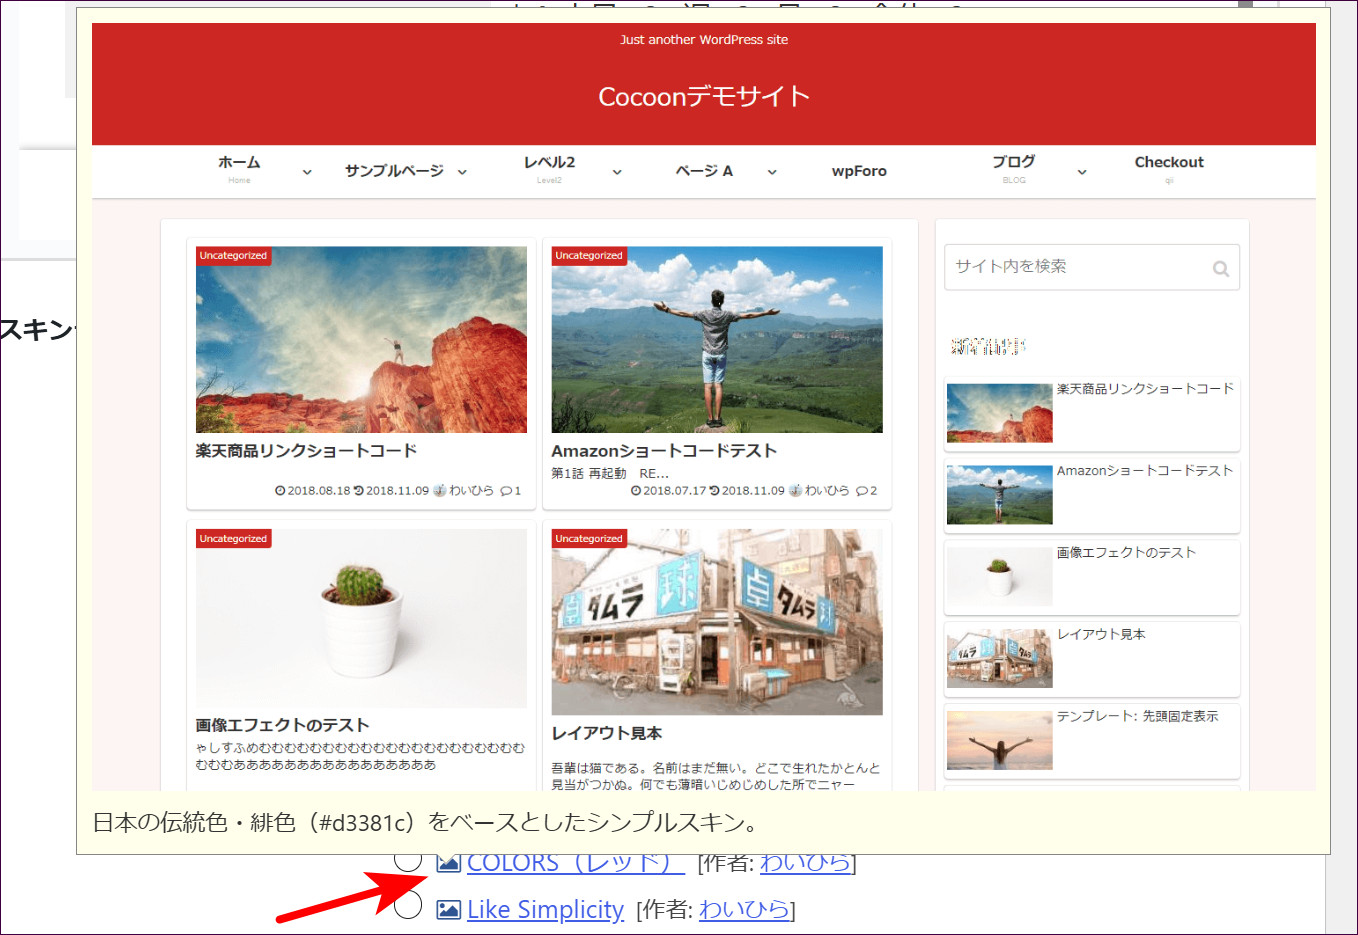Viewport: 1358px width, 935px height.
Task: Click the Amazonショートコードテスト card title
Action: point(664,451)
